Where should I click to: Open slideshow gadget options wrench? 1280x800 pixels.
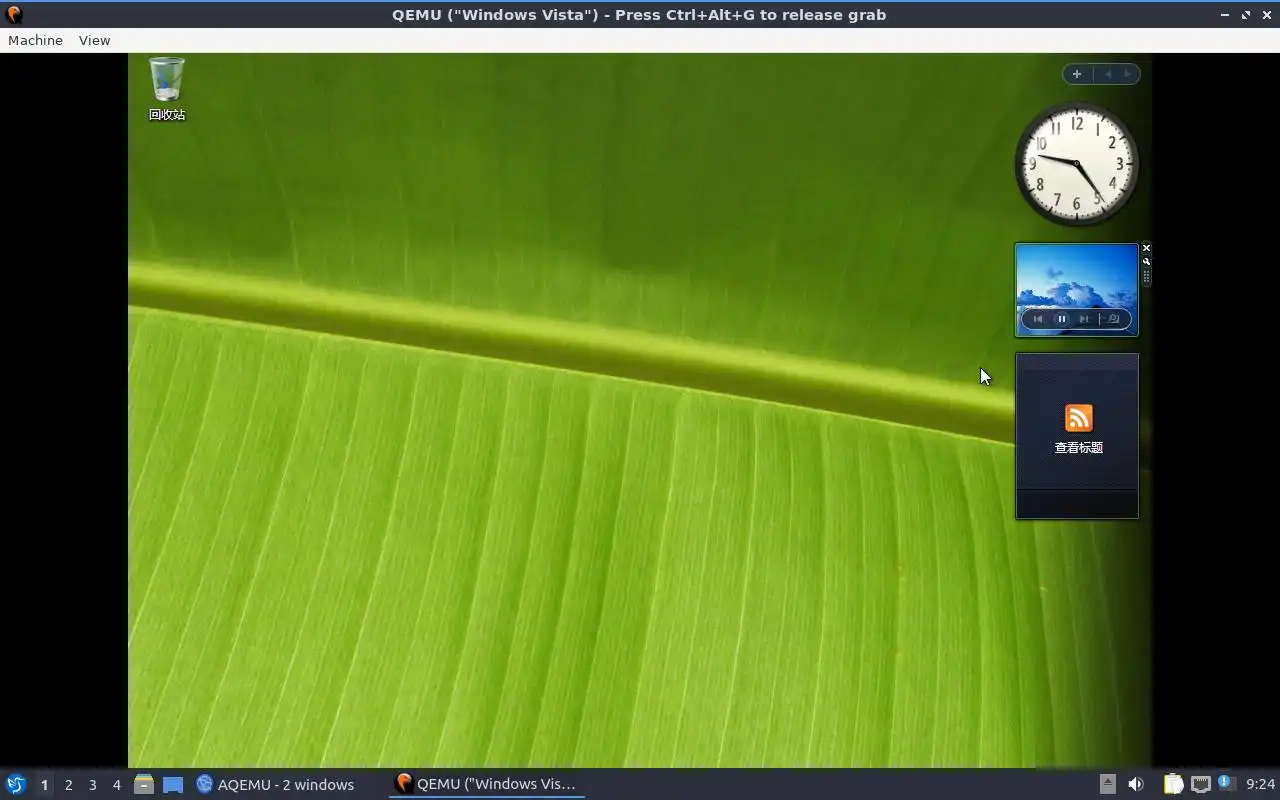1147,261
